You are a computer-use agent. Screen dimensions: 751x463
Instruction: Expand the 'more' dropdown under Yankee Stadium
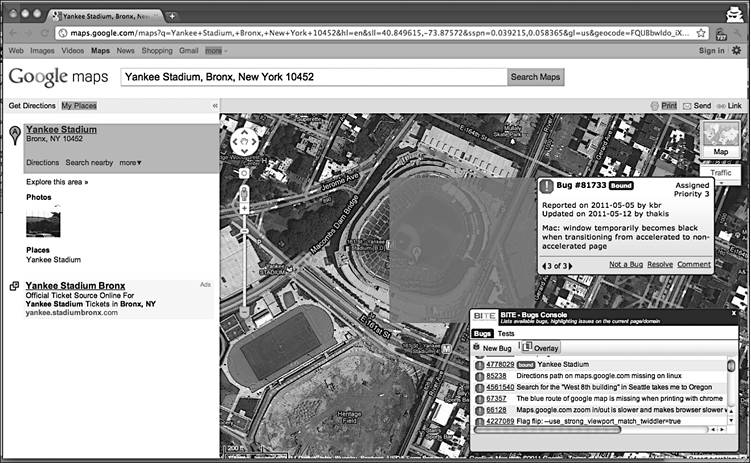[130, 163]
